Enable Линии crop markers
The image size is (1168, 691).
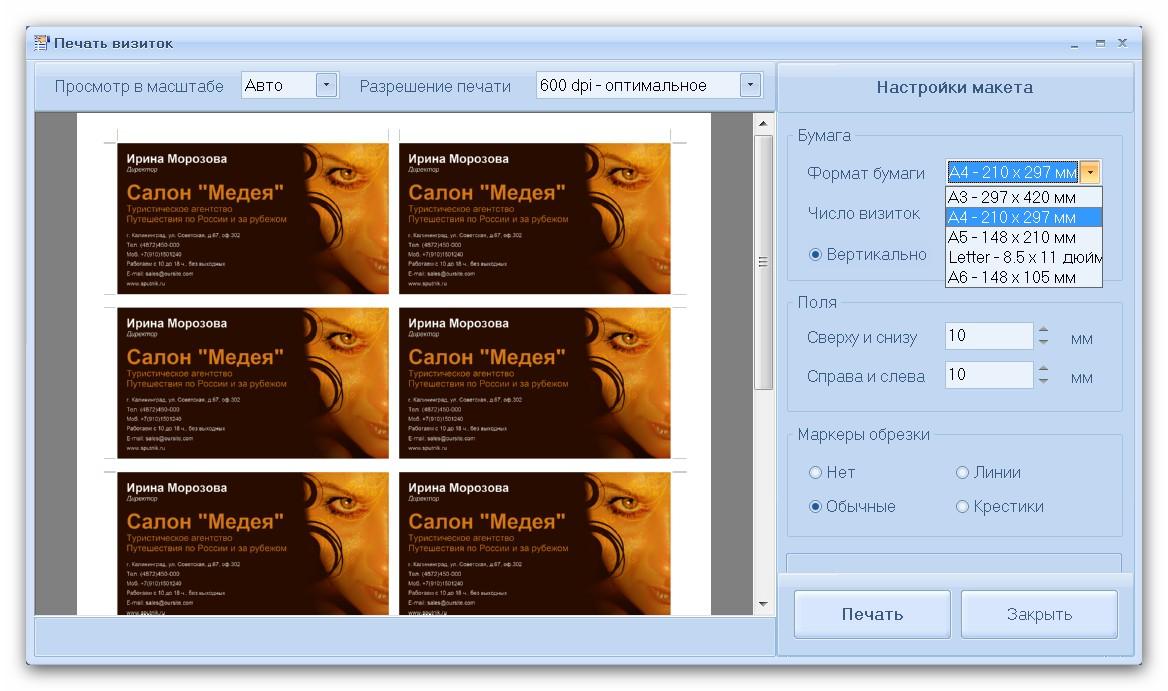962,473
